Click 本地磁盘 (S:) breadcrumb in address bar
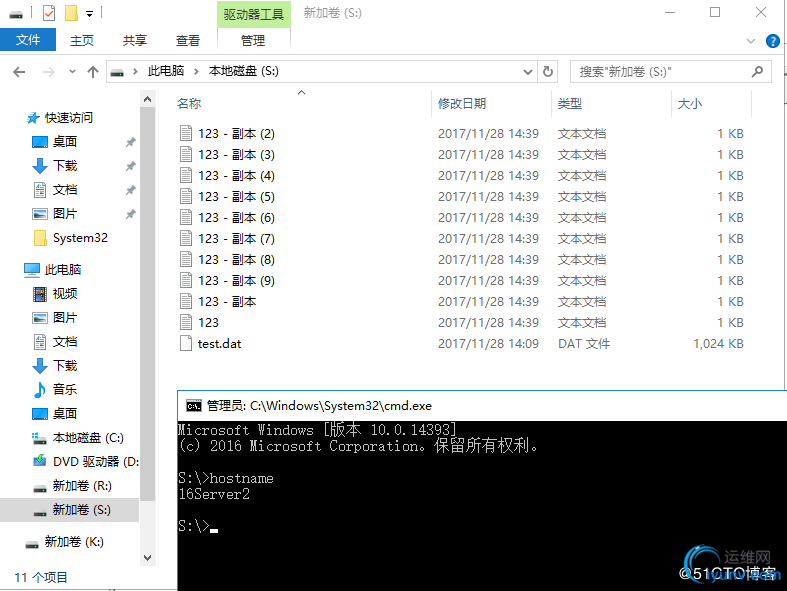This screenshot has width=787, height=591. 243,71
